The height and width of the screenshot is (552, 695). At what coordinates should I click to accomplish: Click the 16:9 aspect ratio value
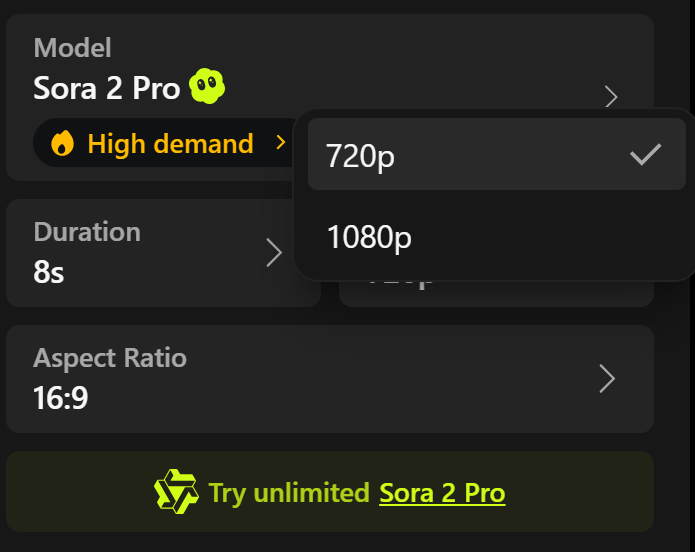pyautogui.click(x=61, y=398)
